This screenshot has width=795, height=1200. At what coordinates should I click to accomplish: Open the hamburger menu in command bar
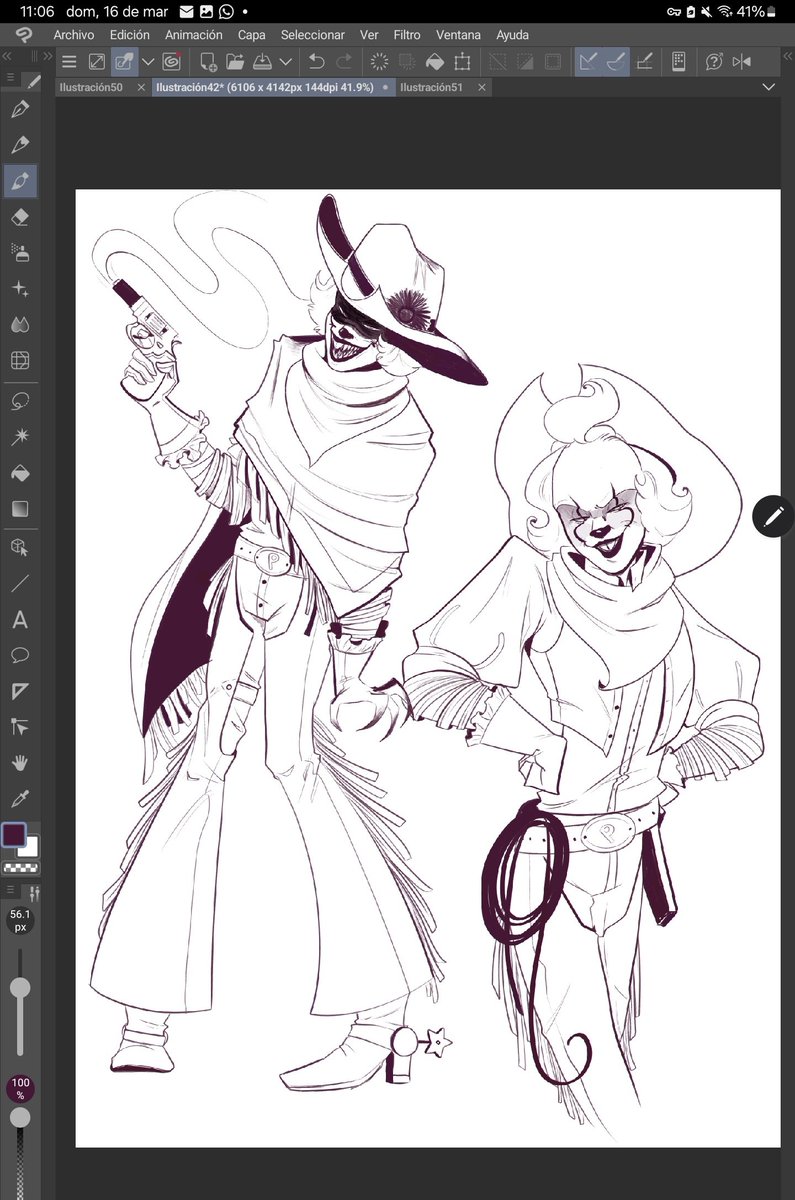click(x=69, y=62)
